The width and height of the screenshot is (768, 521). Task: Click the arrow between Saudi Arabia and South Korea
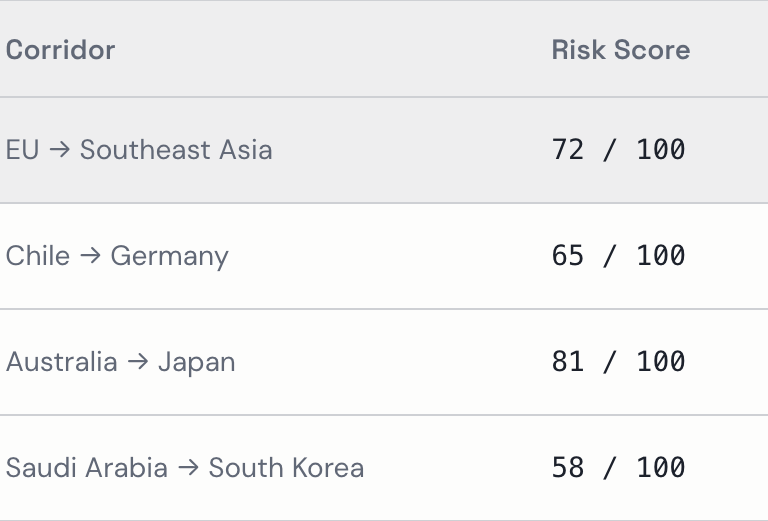(188, 468)
